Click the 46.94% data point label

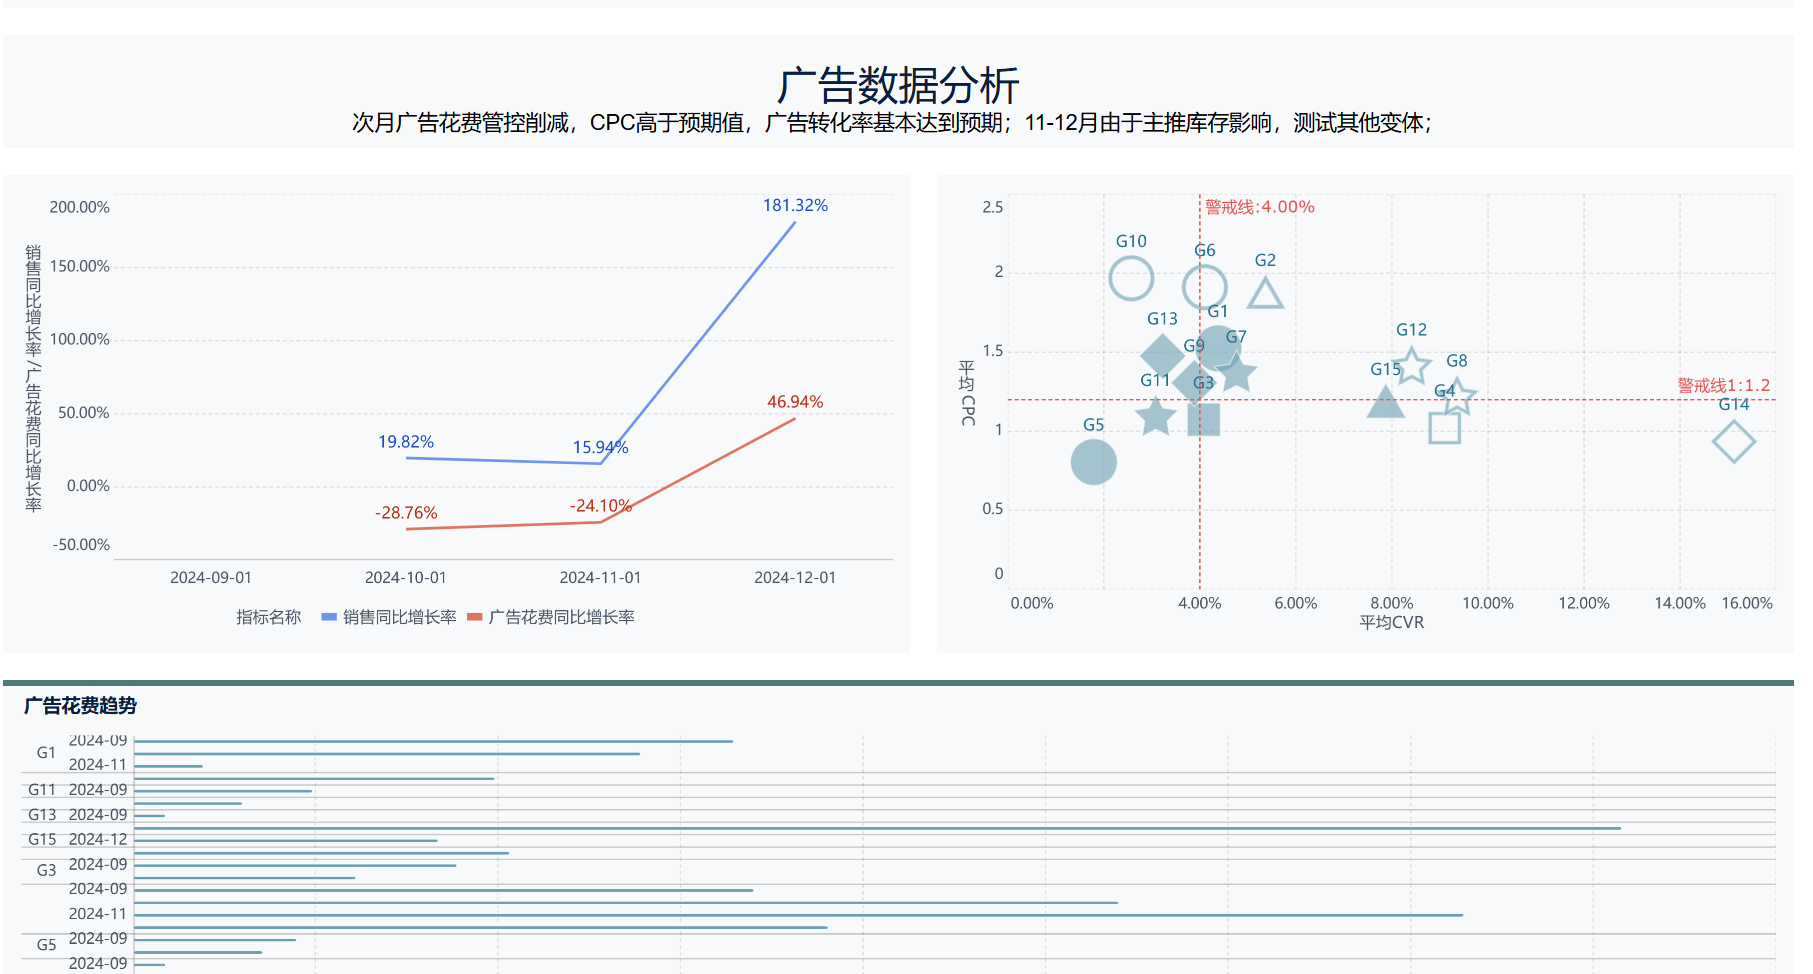(x=795, y=402)
